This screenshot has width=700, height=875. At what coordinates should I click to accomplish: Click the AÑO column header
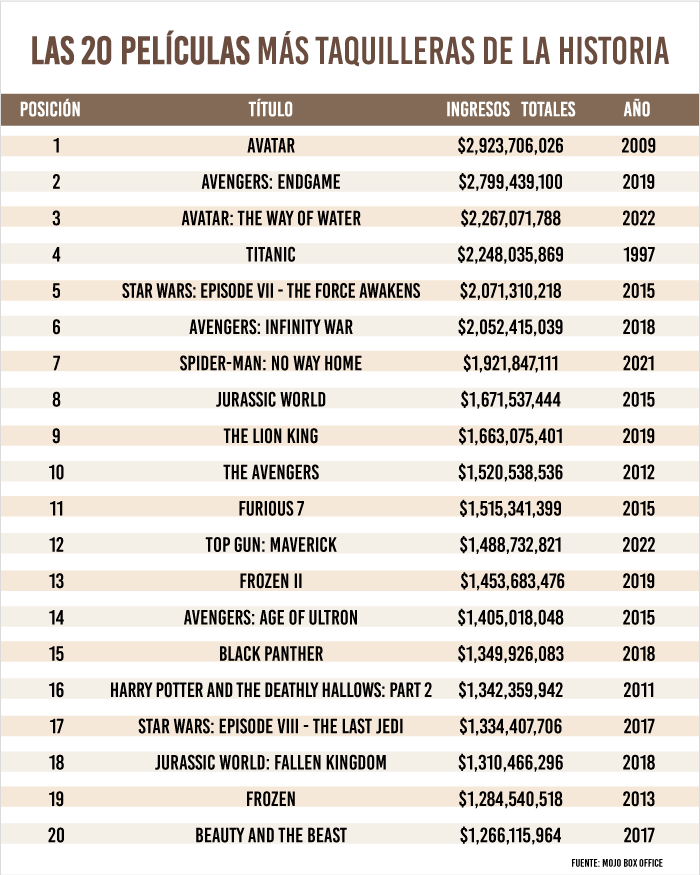click(637, 109)
